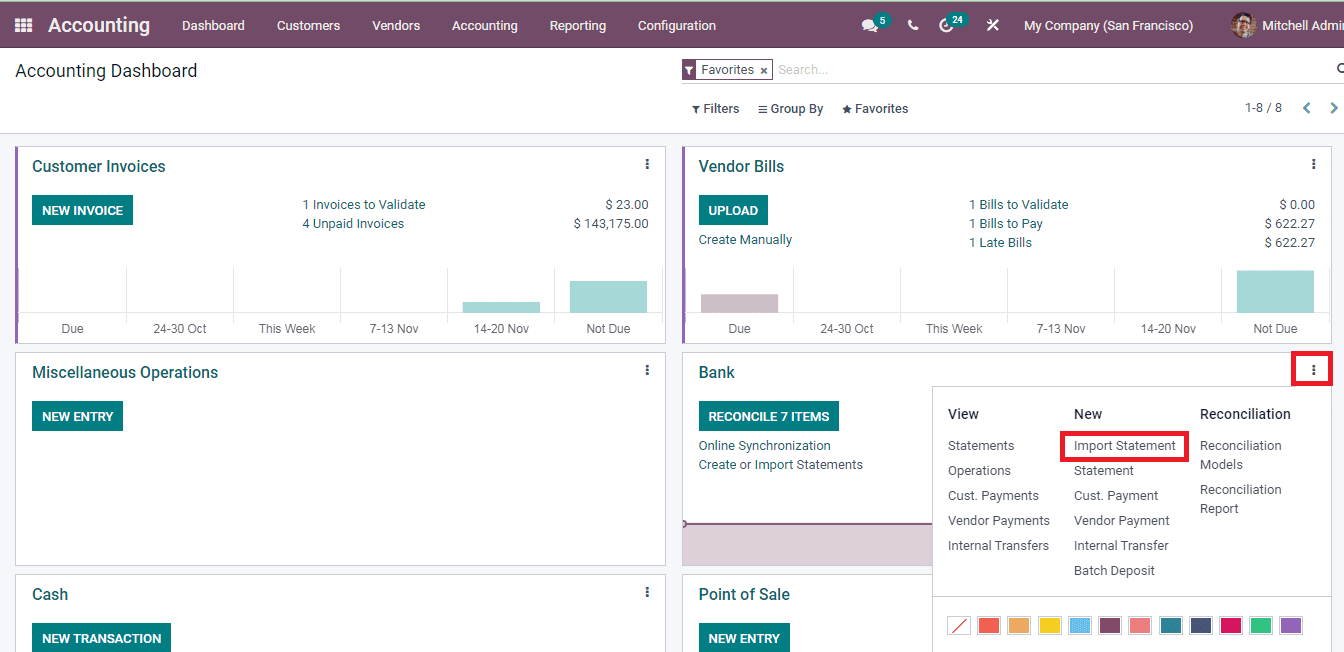Open the Favorites dropdown

[x=875, y=108]
